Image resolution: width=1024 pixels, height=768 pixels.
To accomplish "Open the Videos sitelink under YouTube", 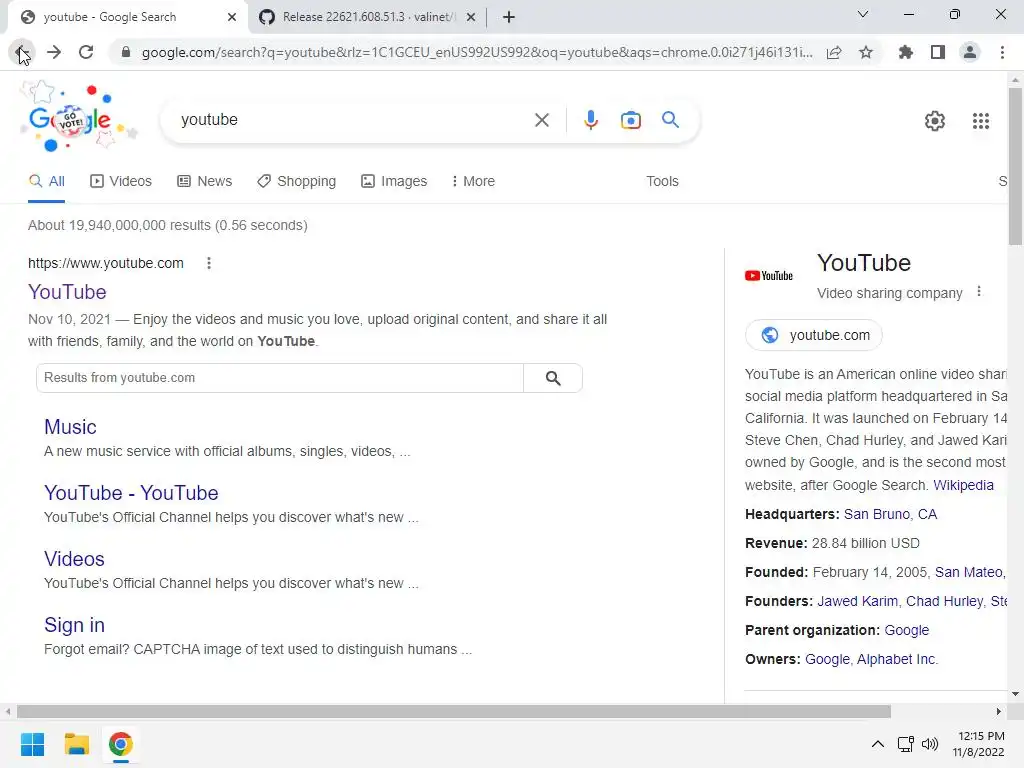I will [74, 558].
